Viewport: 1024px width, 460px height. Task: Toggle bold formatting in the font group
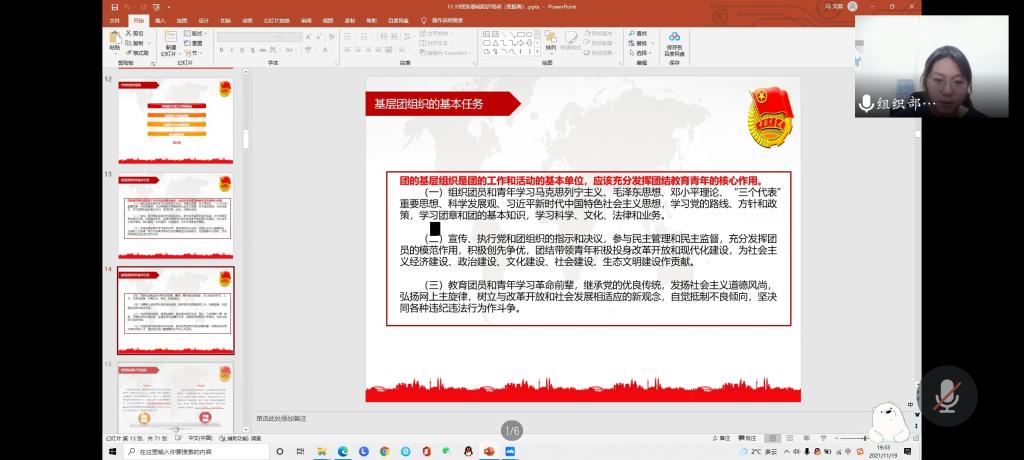[x=221, y=52]
